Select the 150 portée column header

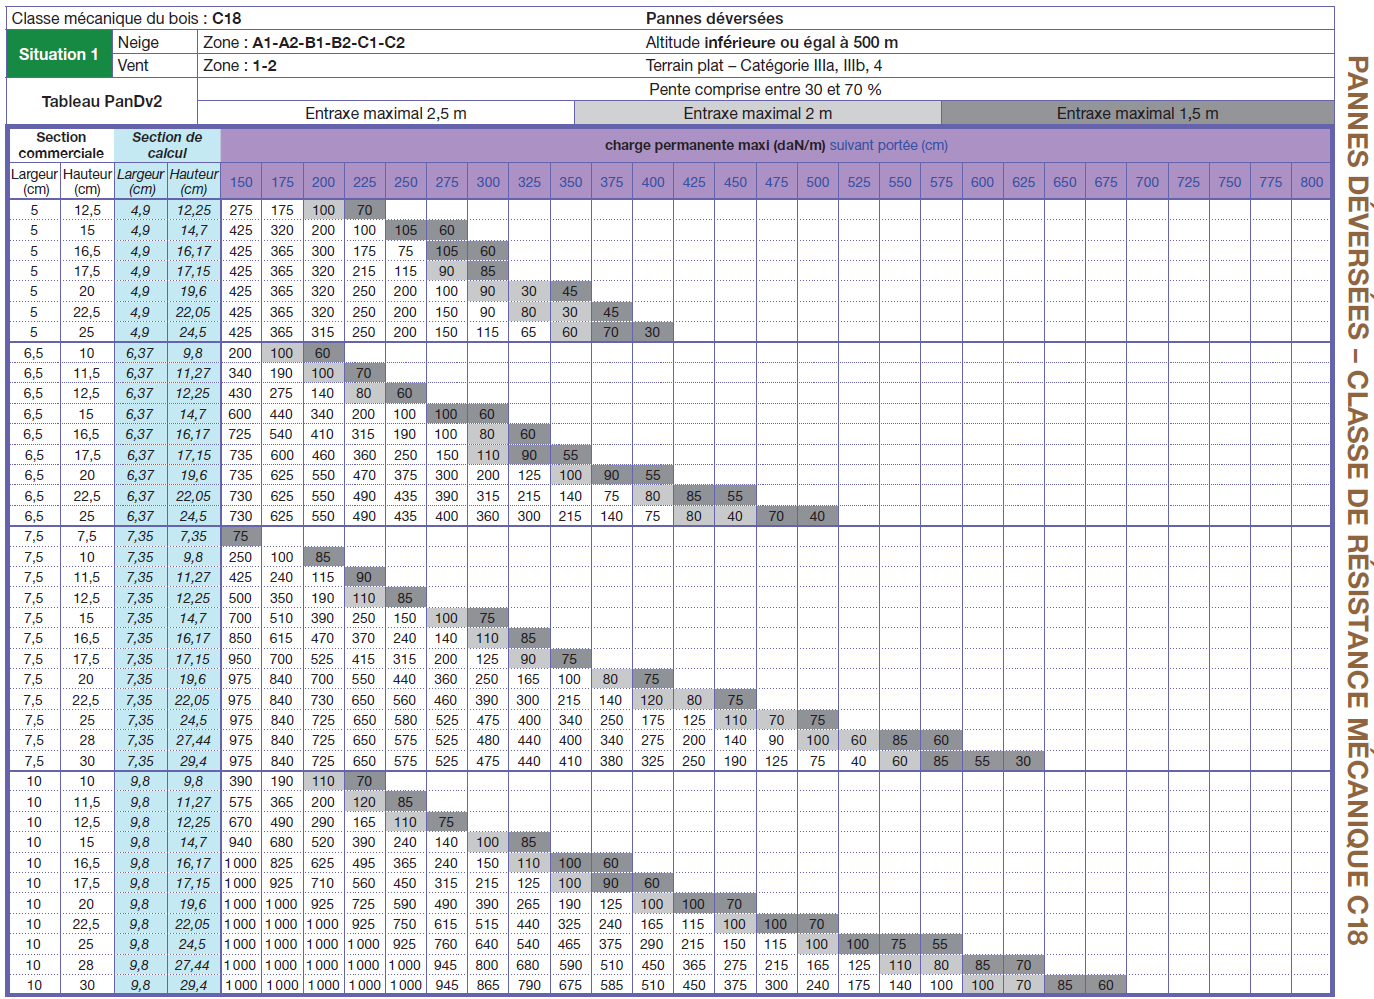241,182
